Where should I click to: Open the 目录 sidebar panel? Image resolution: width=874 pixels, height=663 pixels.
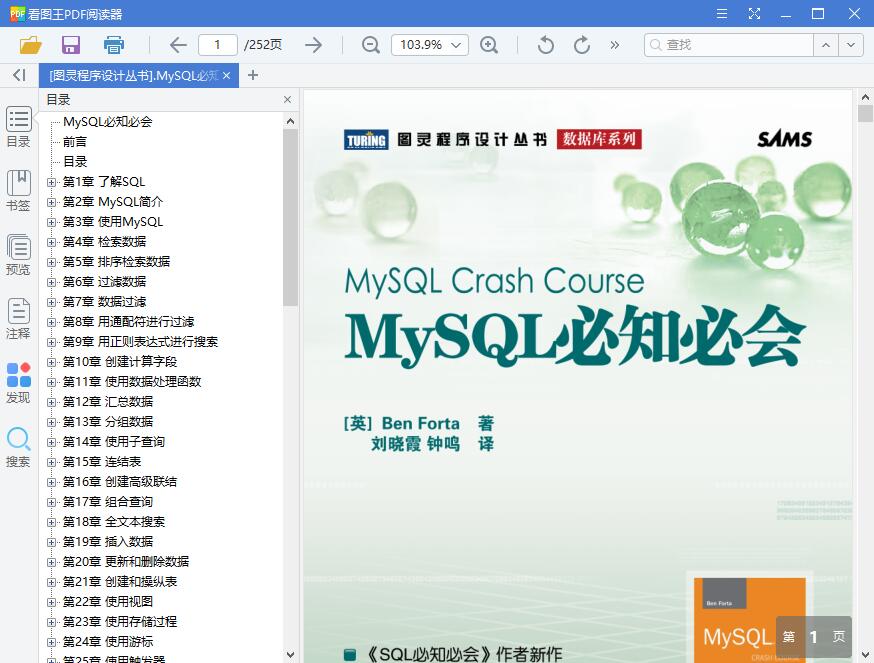tap(18, 127)
